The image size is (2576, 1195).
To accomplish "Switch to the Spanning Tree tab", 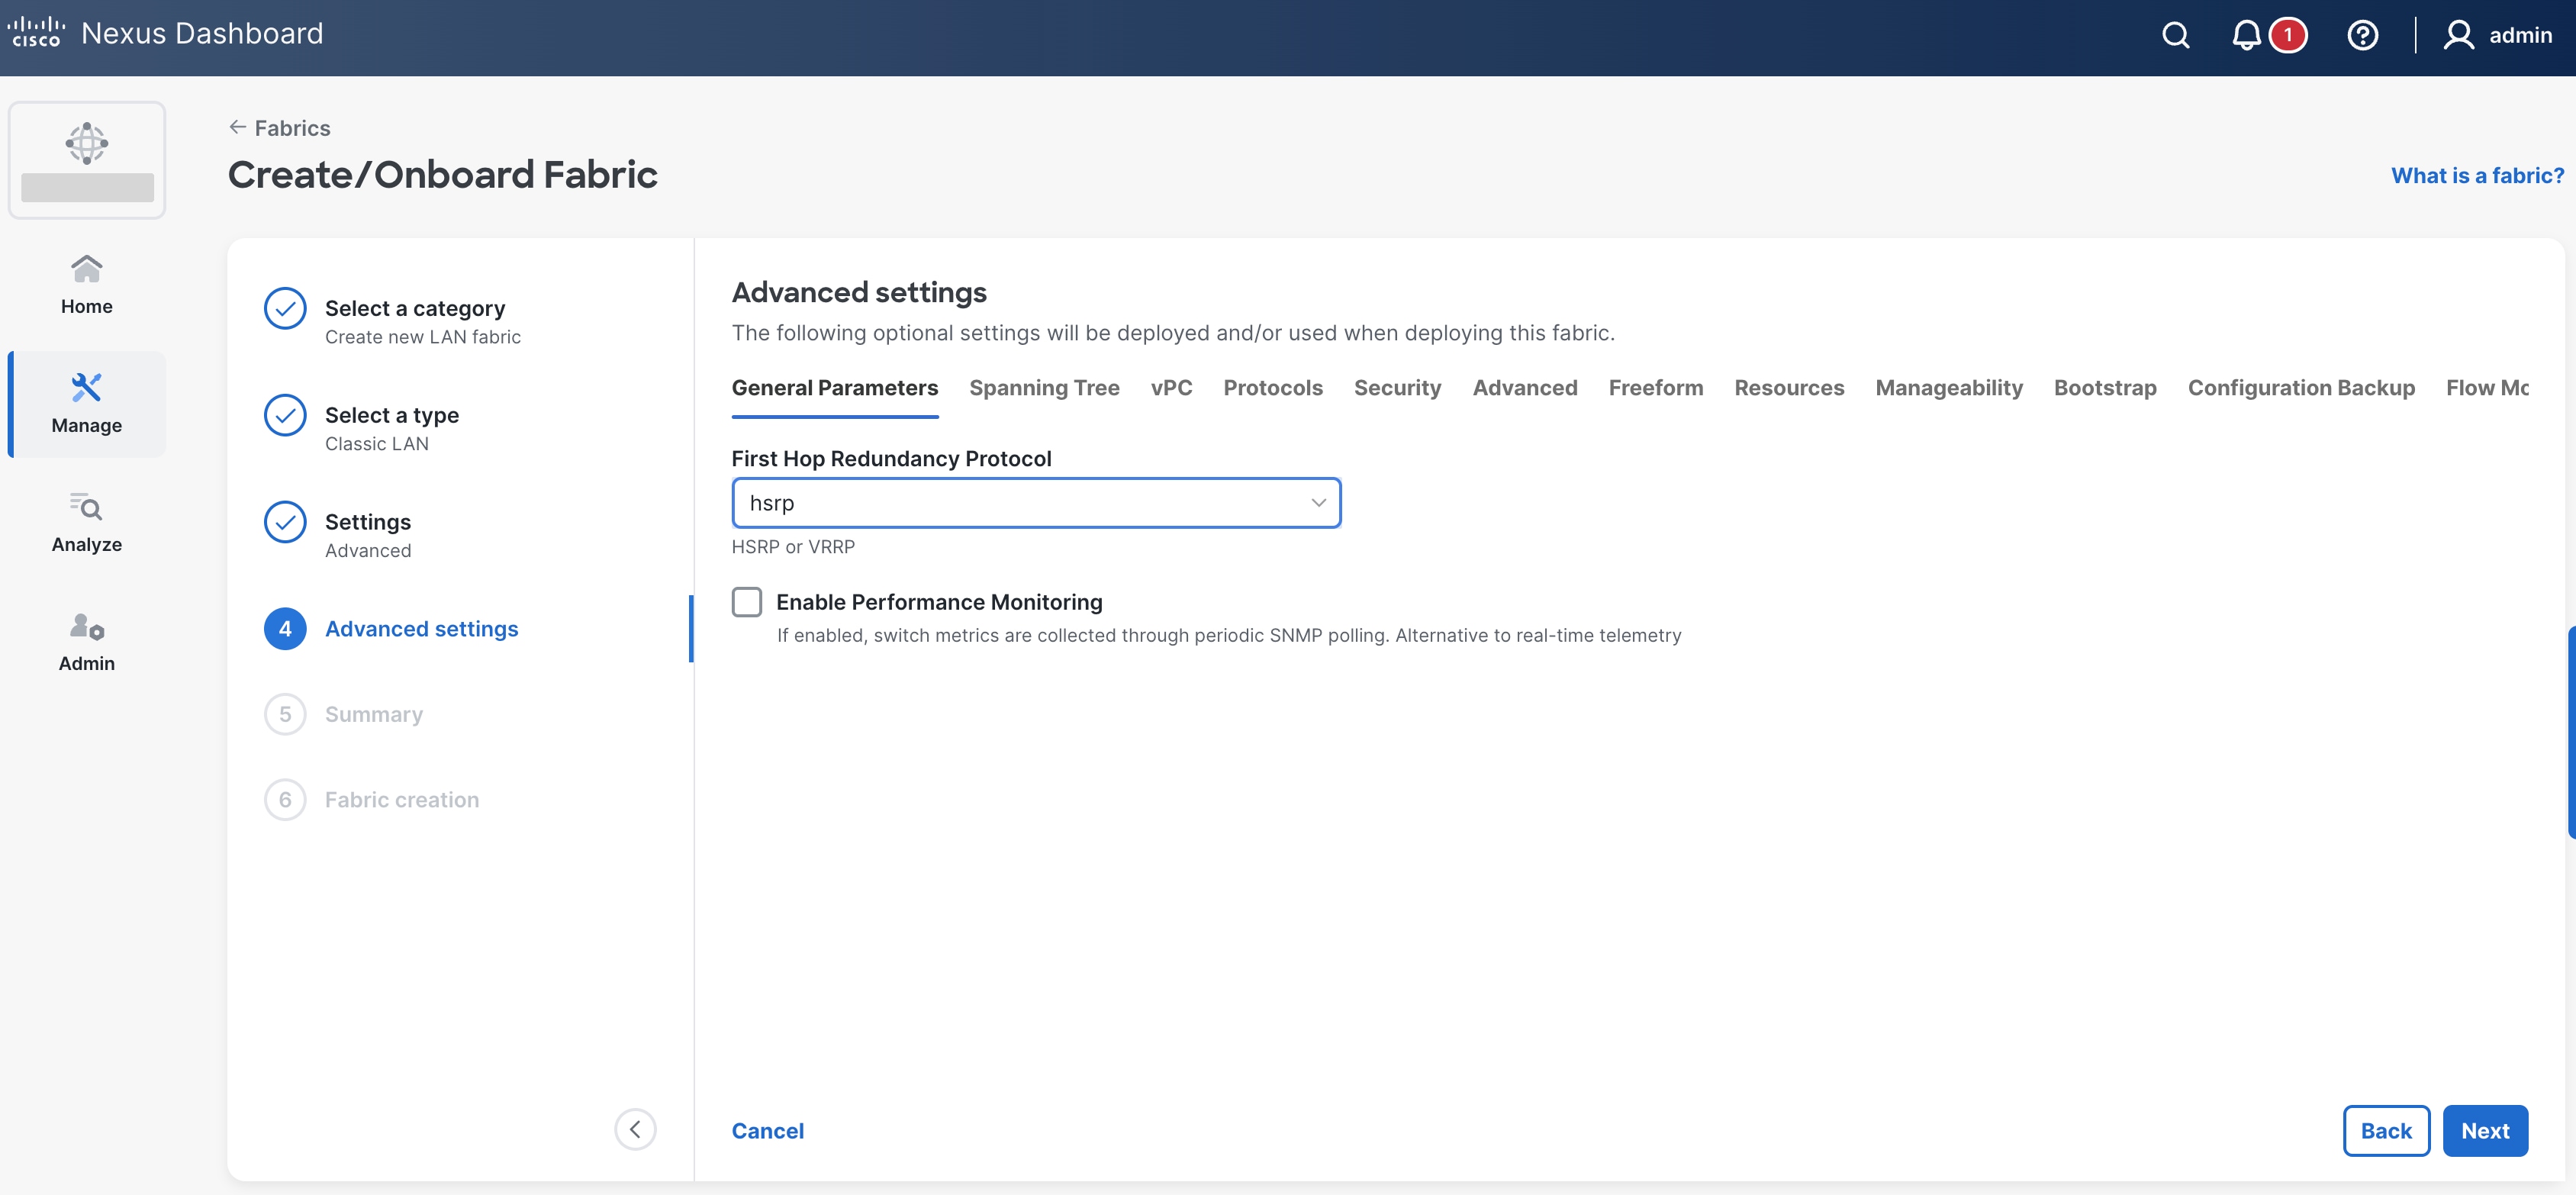I will (1044, 388).
